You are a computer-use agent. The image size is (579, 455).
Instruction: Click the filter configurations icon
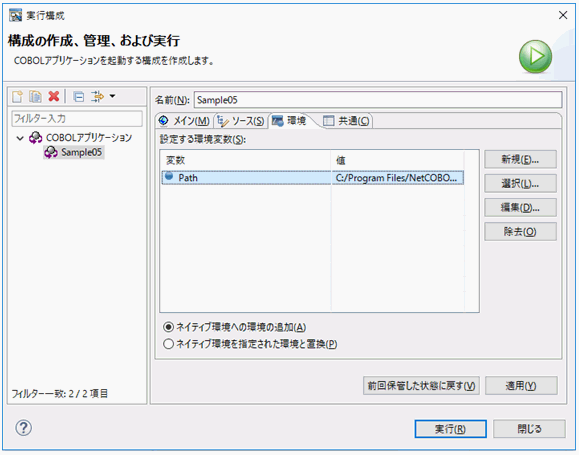point(97,96)
